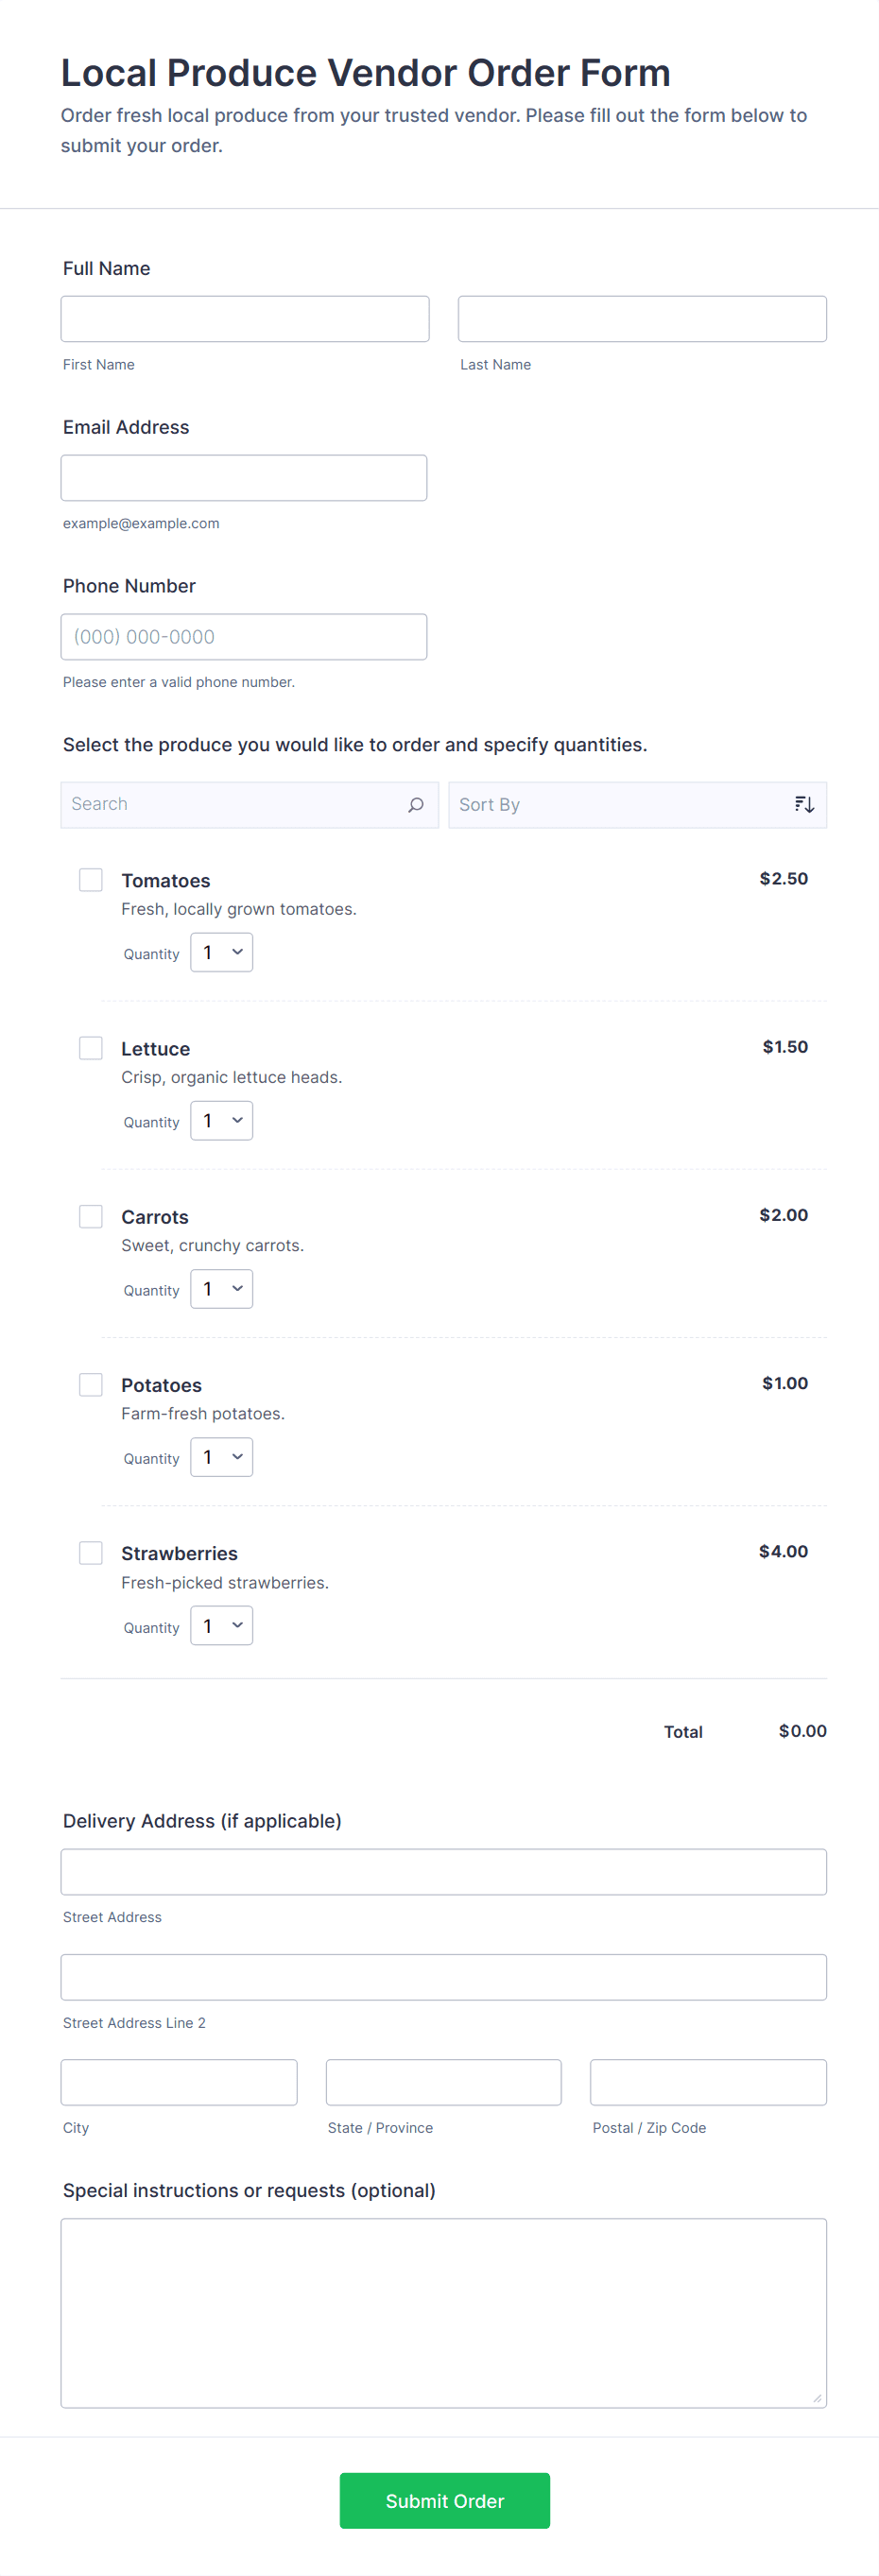
Task: Focus the Last Name input
Action: [642, 319]
